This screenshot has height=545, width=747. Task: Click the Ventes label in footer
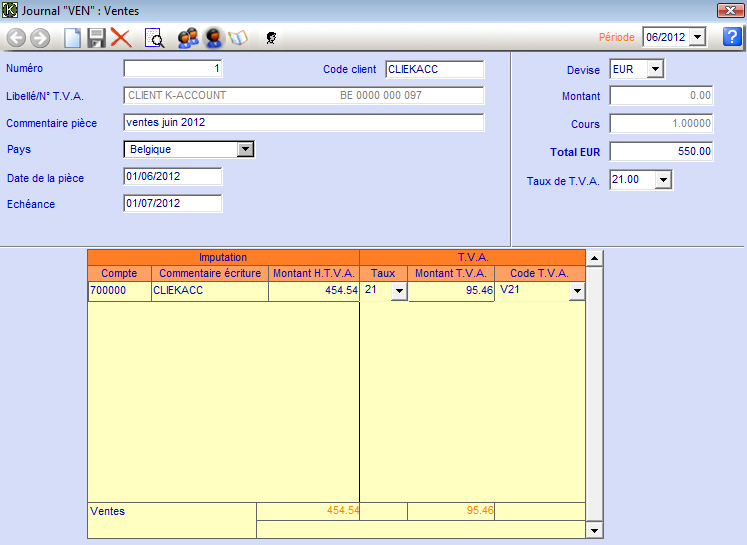[108, 511]
